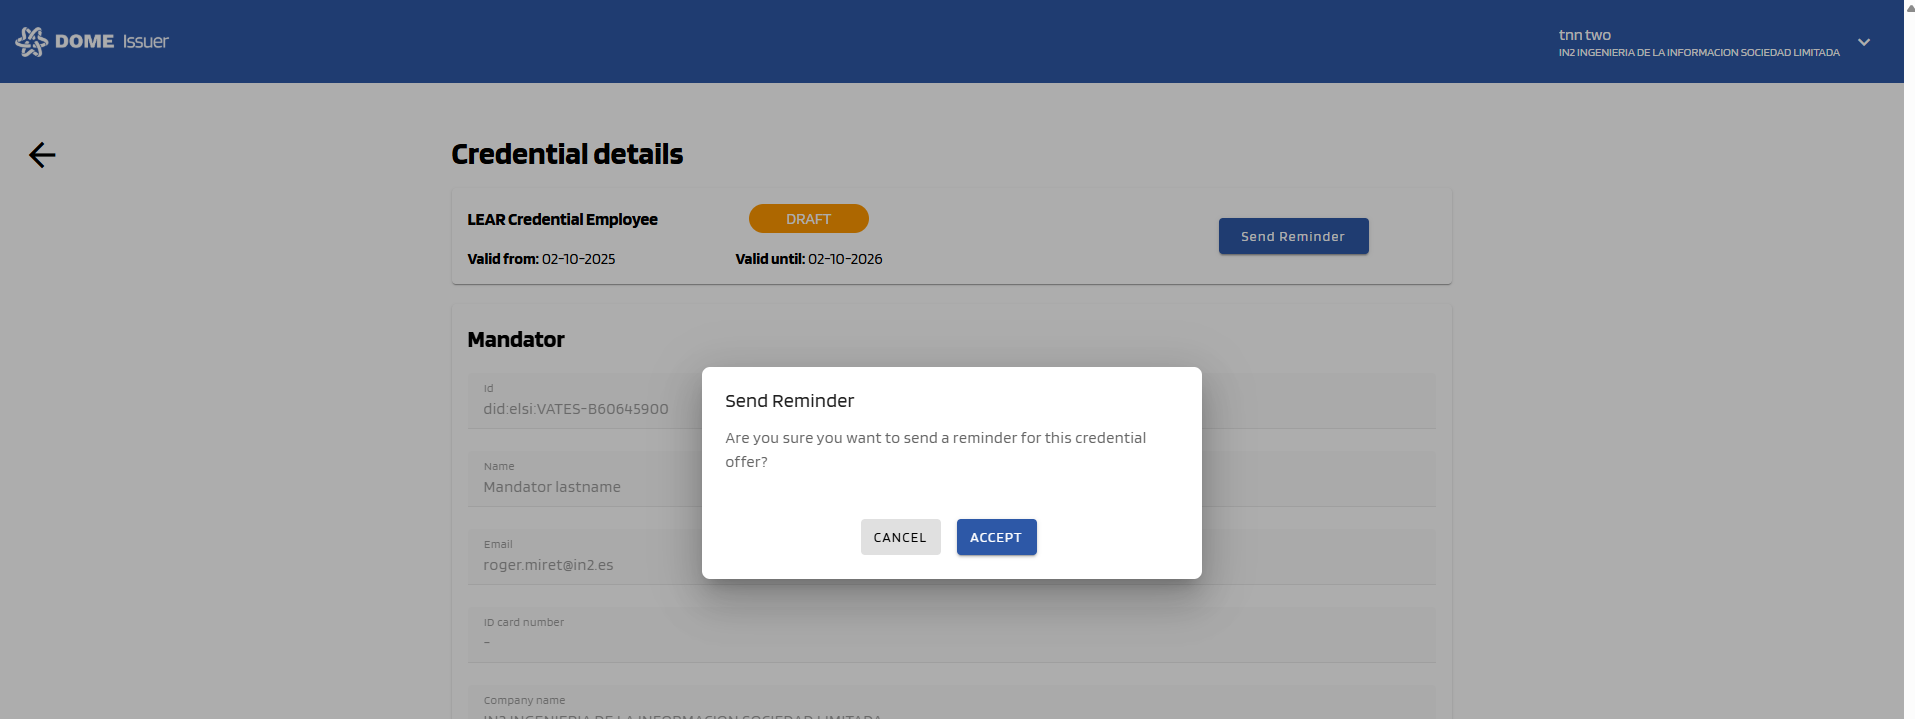Viewport: 1915px width, 719px height.
Task: Click the Credential details heading
Action: click(567, 154)
